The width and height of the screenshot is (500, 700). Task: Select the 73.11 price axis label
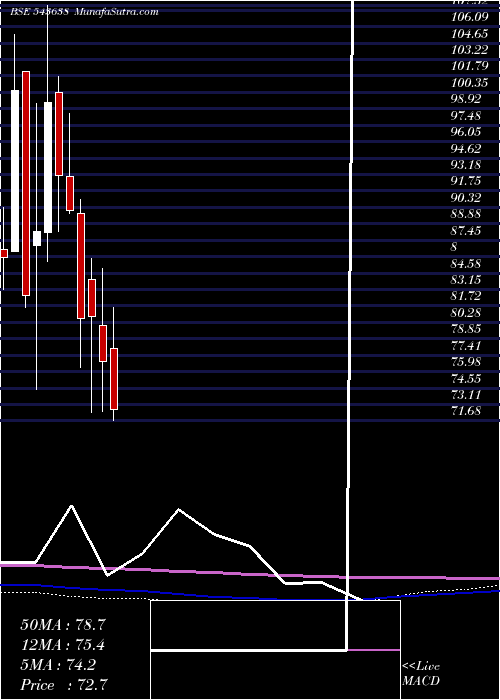(467, 395)
